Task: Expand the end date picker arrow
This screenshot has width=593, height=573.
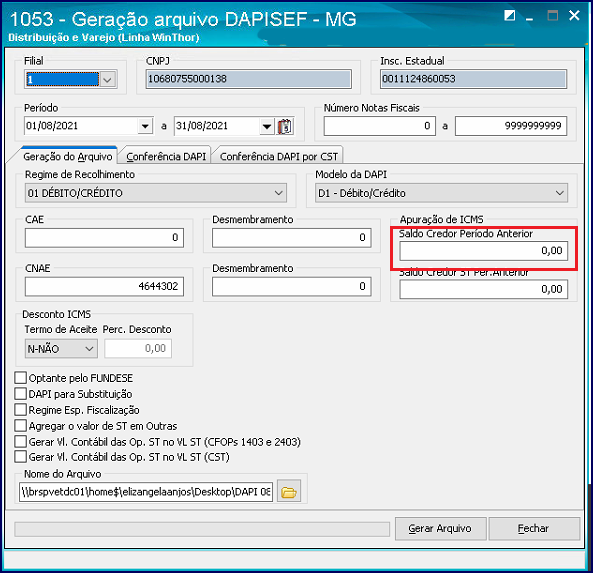Action: point(267,126)
